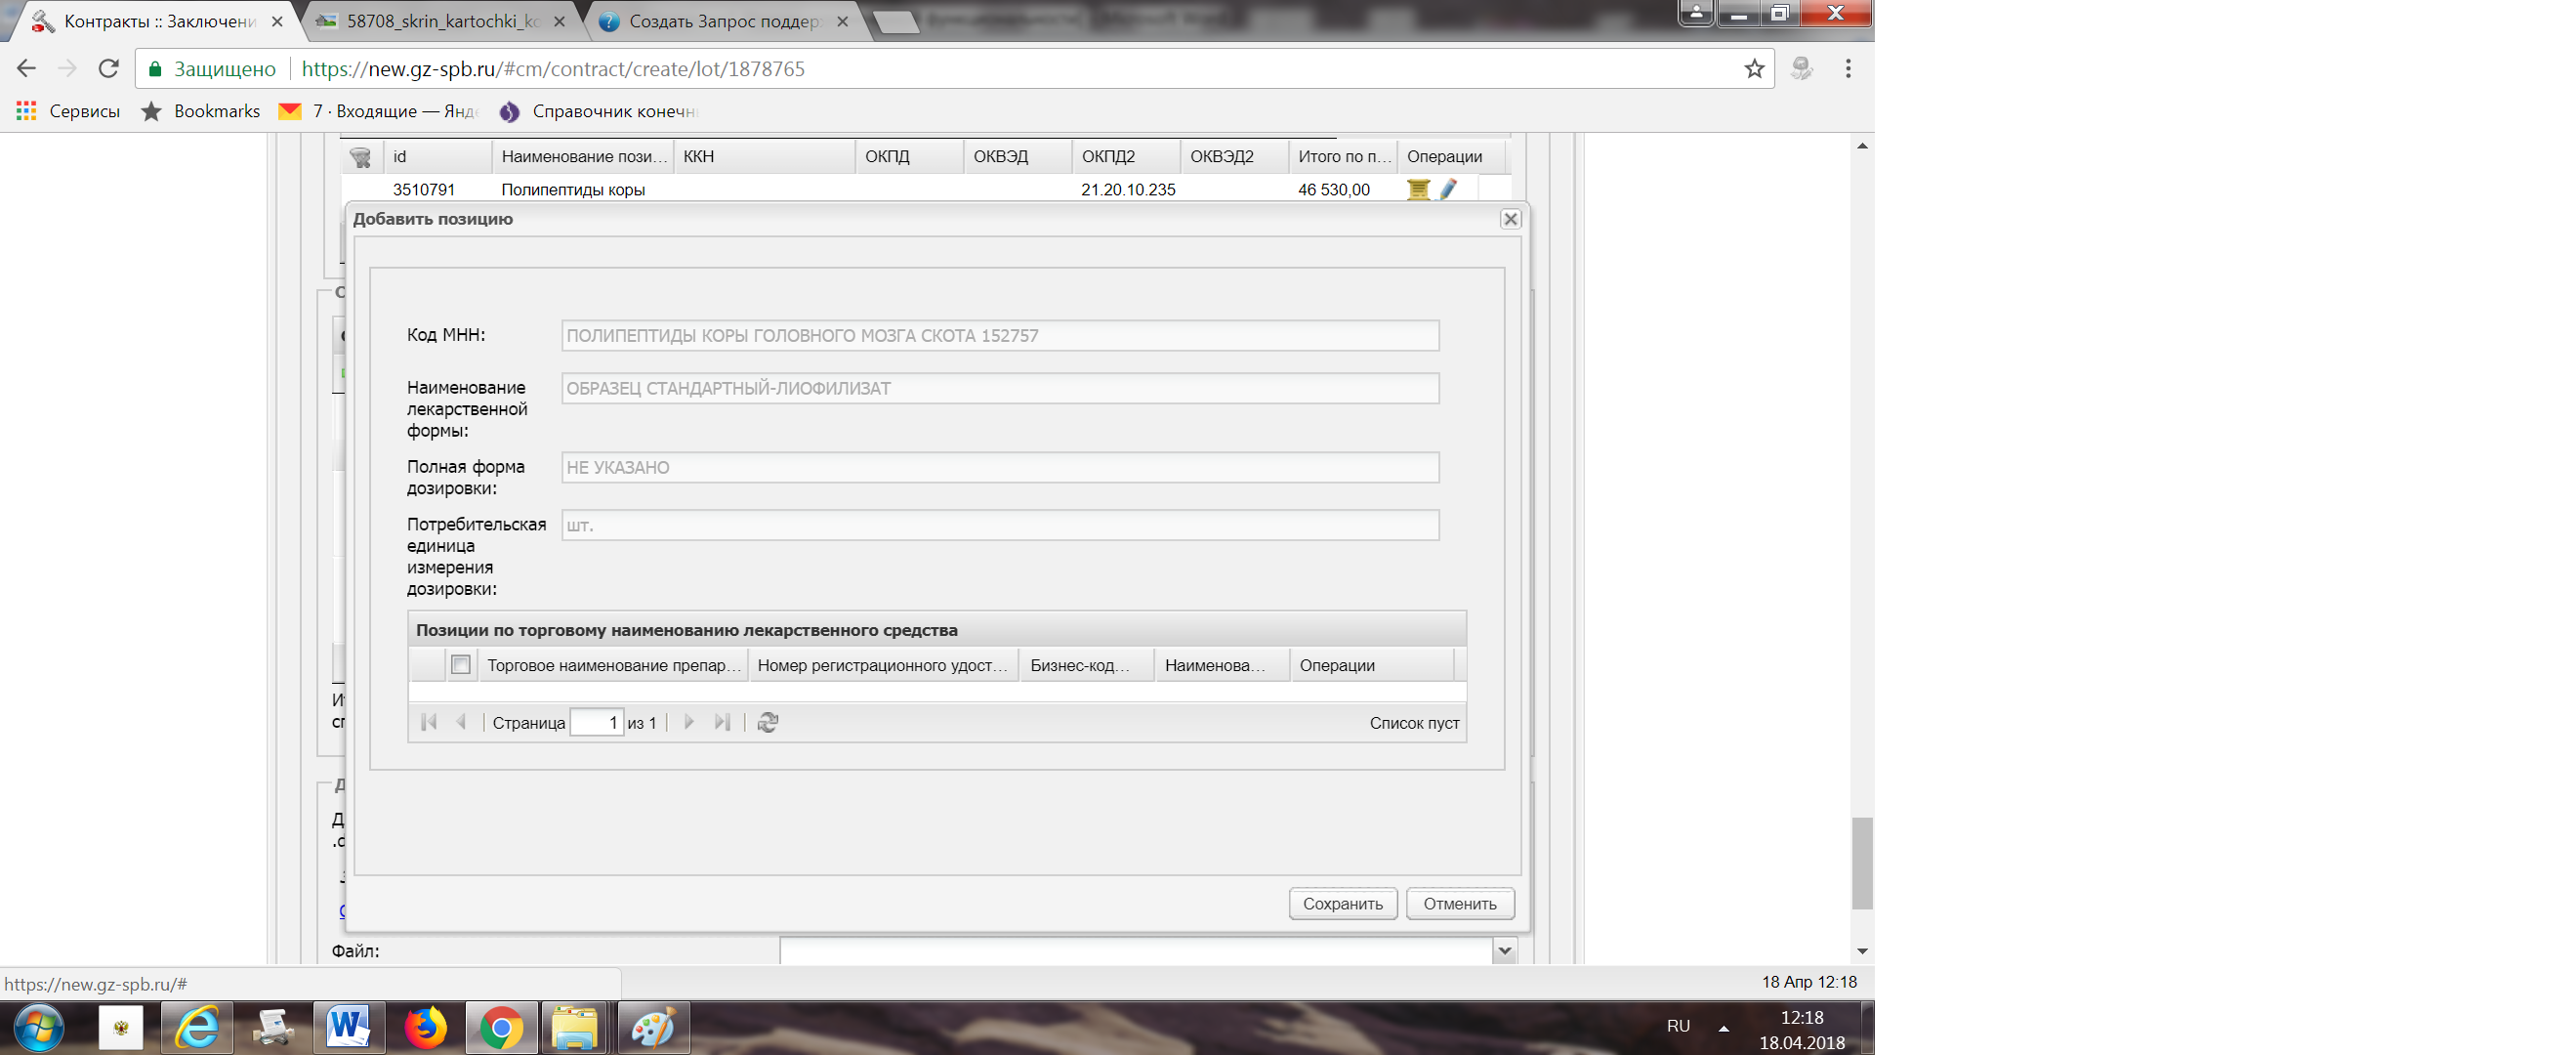The image size is (2576, 1055).
Task: Click the Потребительская единица измерения field
Action: tap(1000, 526)
